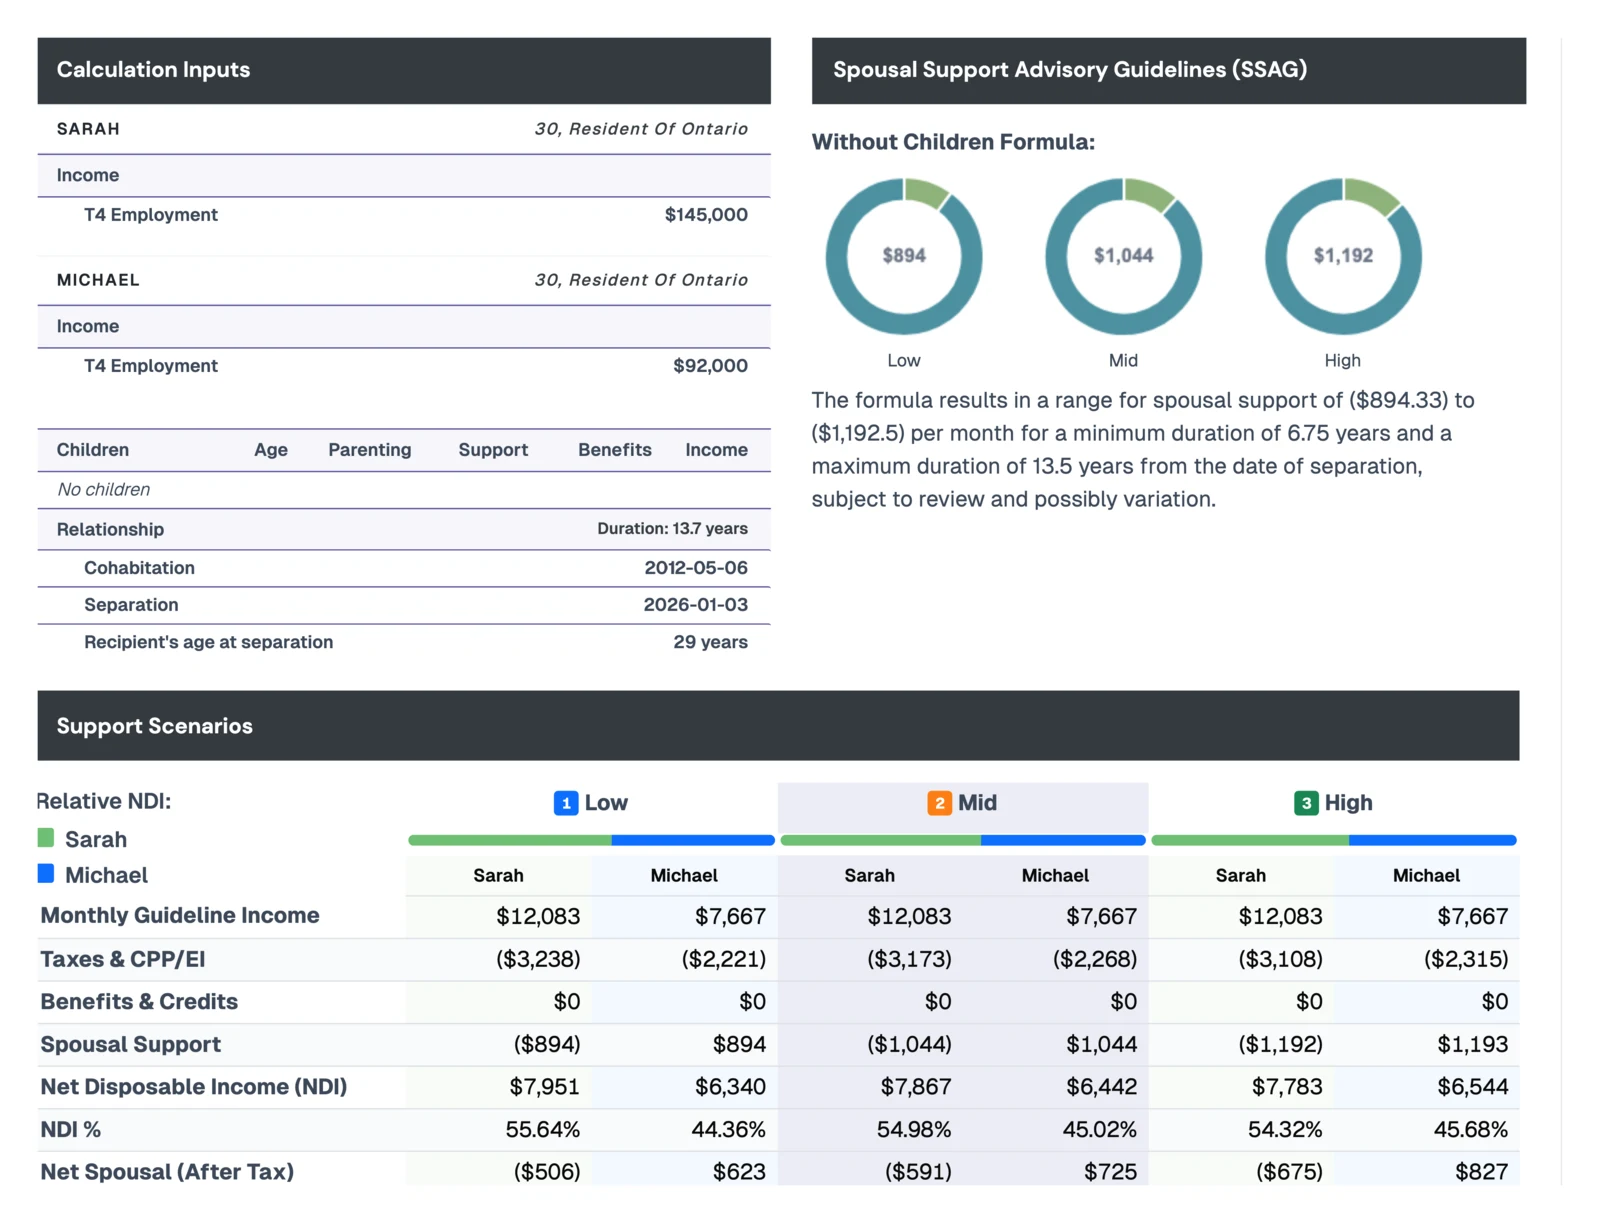
Task: Click the green Sarah legend square
Action: coord(46,837)
